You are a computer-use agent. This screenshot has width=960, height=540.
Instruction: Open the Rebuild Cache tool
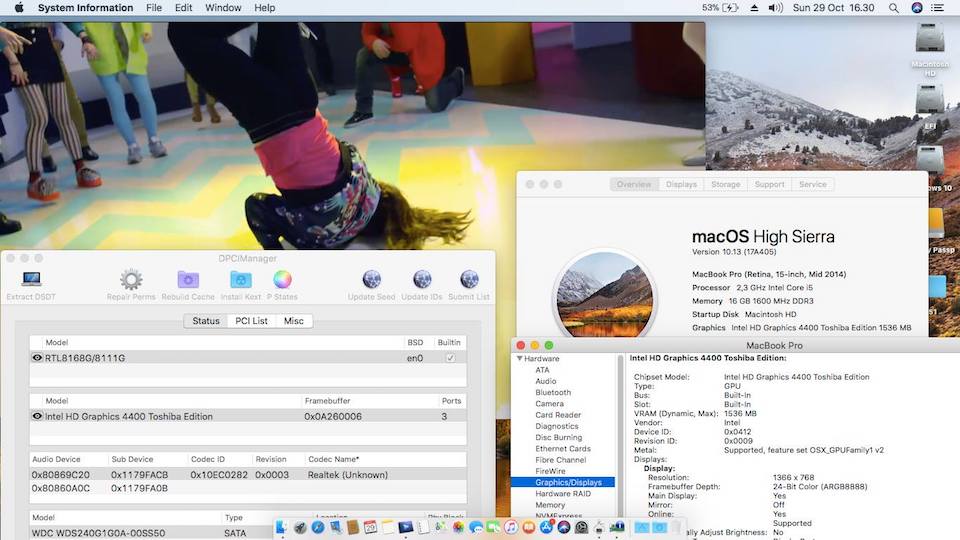pyautogui.click(x=188, y=280)
